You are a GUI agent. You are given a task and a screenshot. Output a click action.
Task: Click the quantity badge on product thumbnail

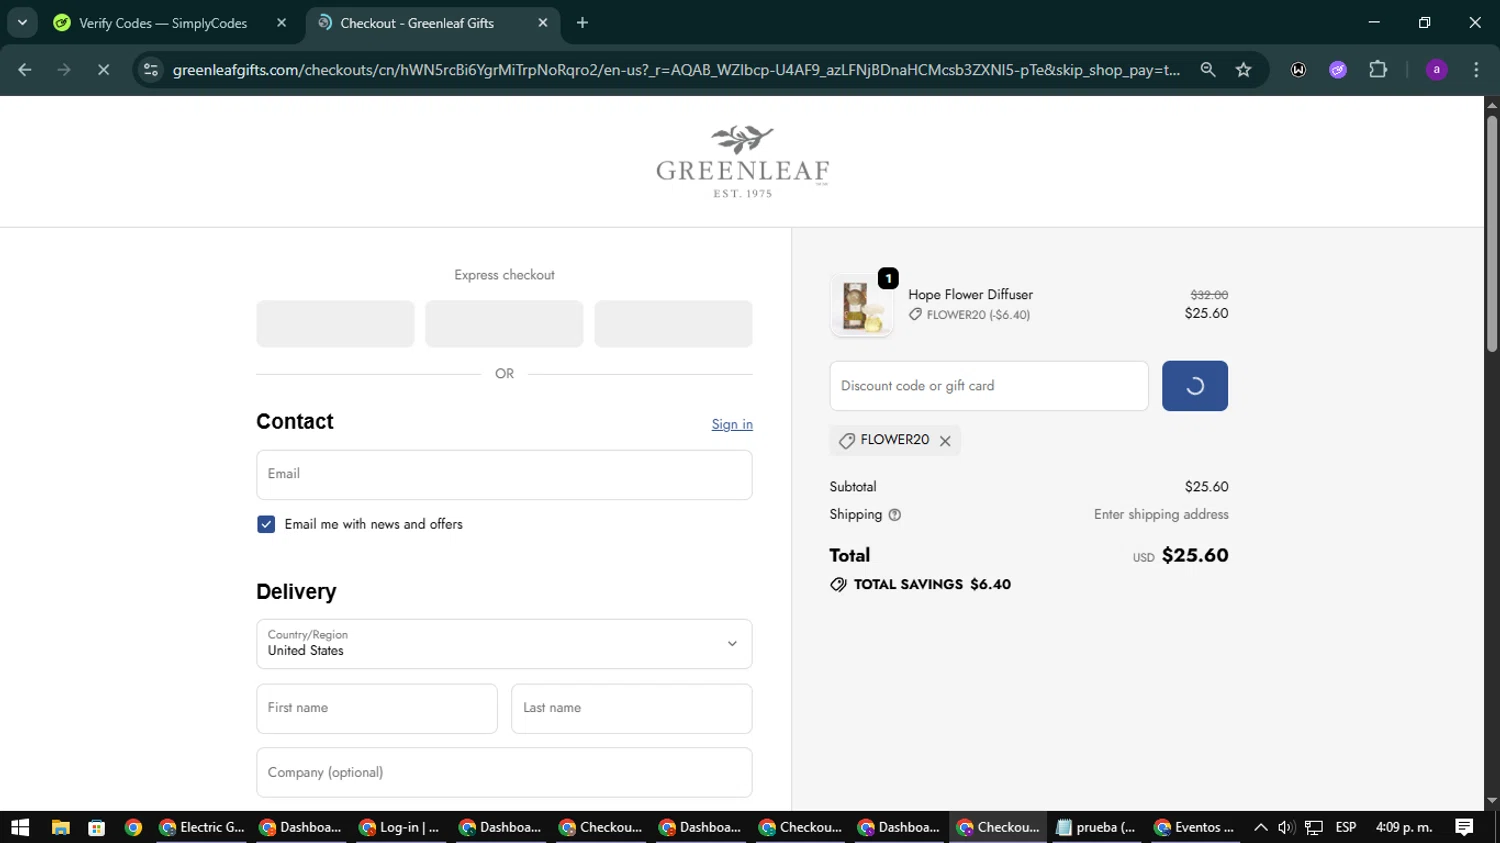(x=888, y=279)
